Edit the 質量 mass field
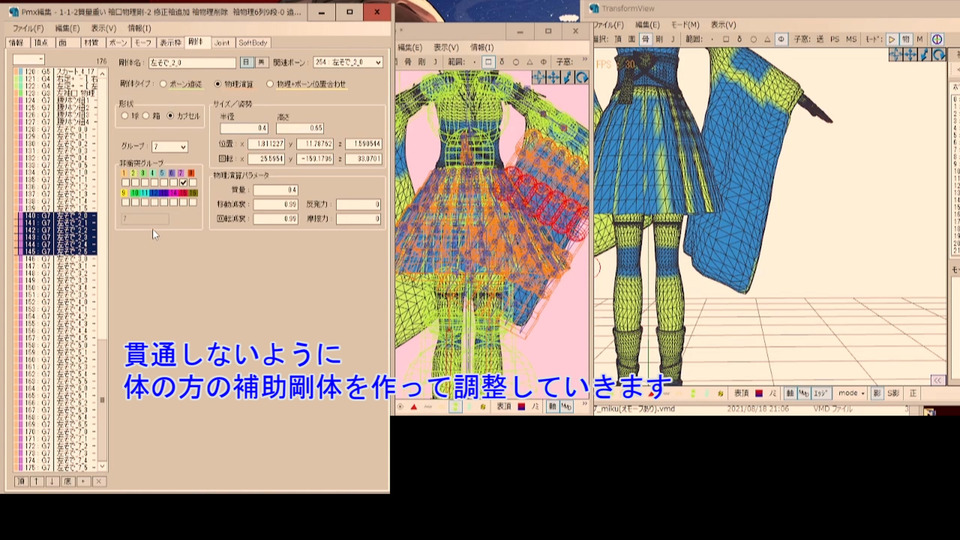This screenshot has height=540, width=960. [x=276, y=190]
